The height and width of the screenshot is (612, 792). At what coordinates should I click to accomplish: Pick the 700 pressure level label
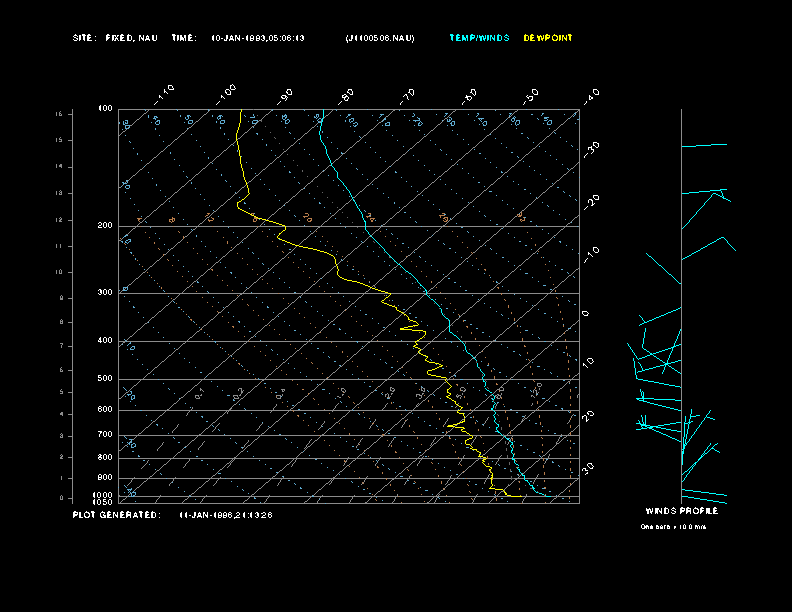click(104, 435)
